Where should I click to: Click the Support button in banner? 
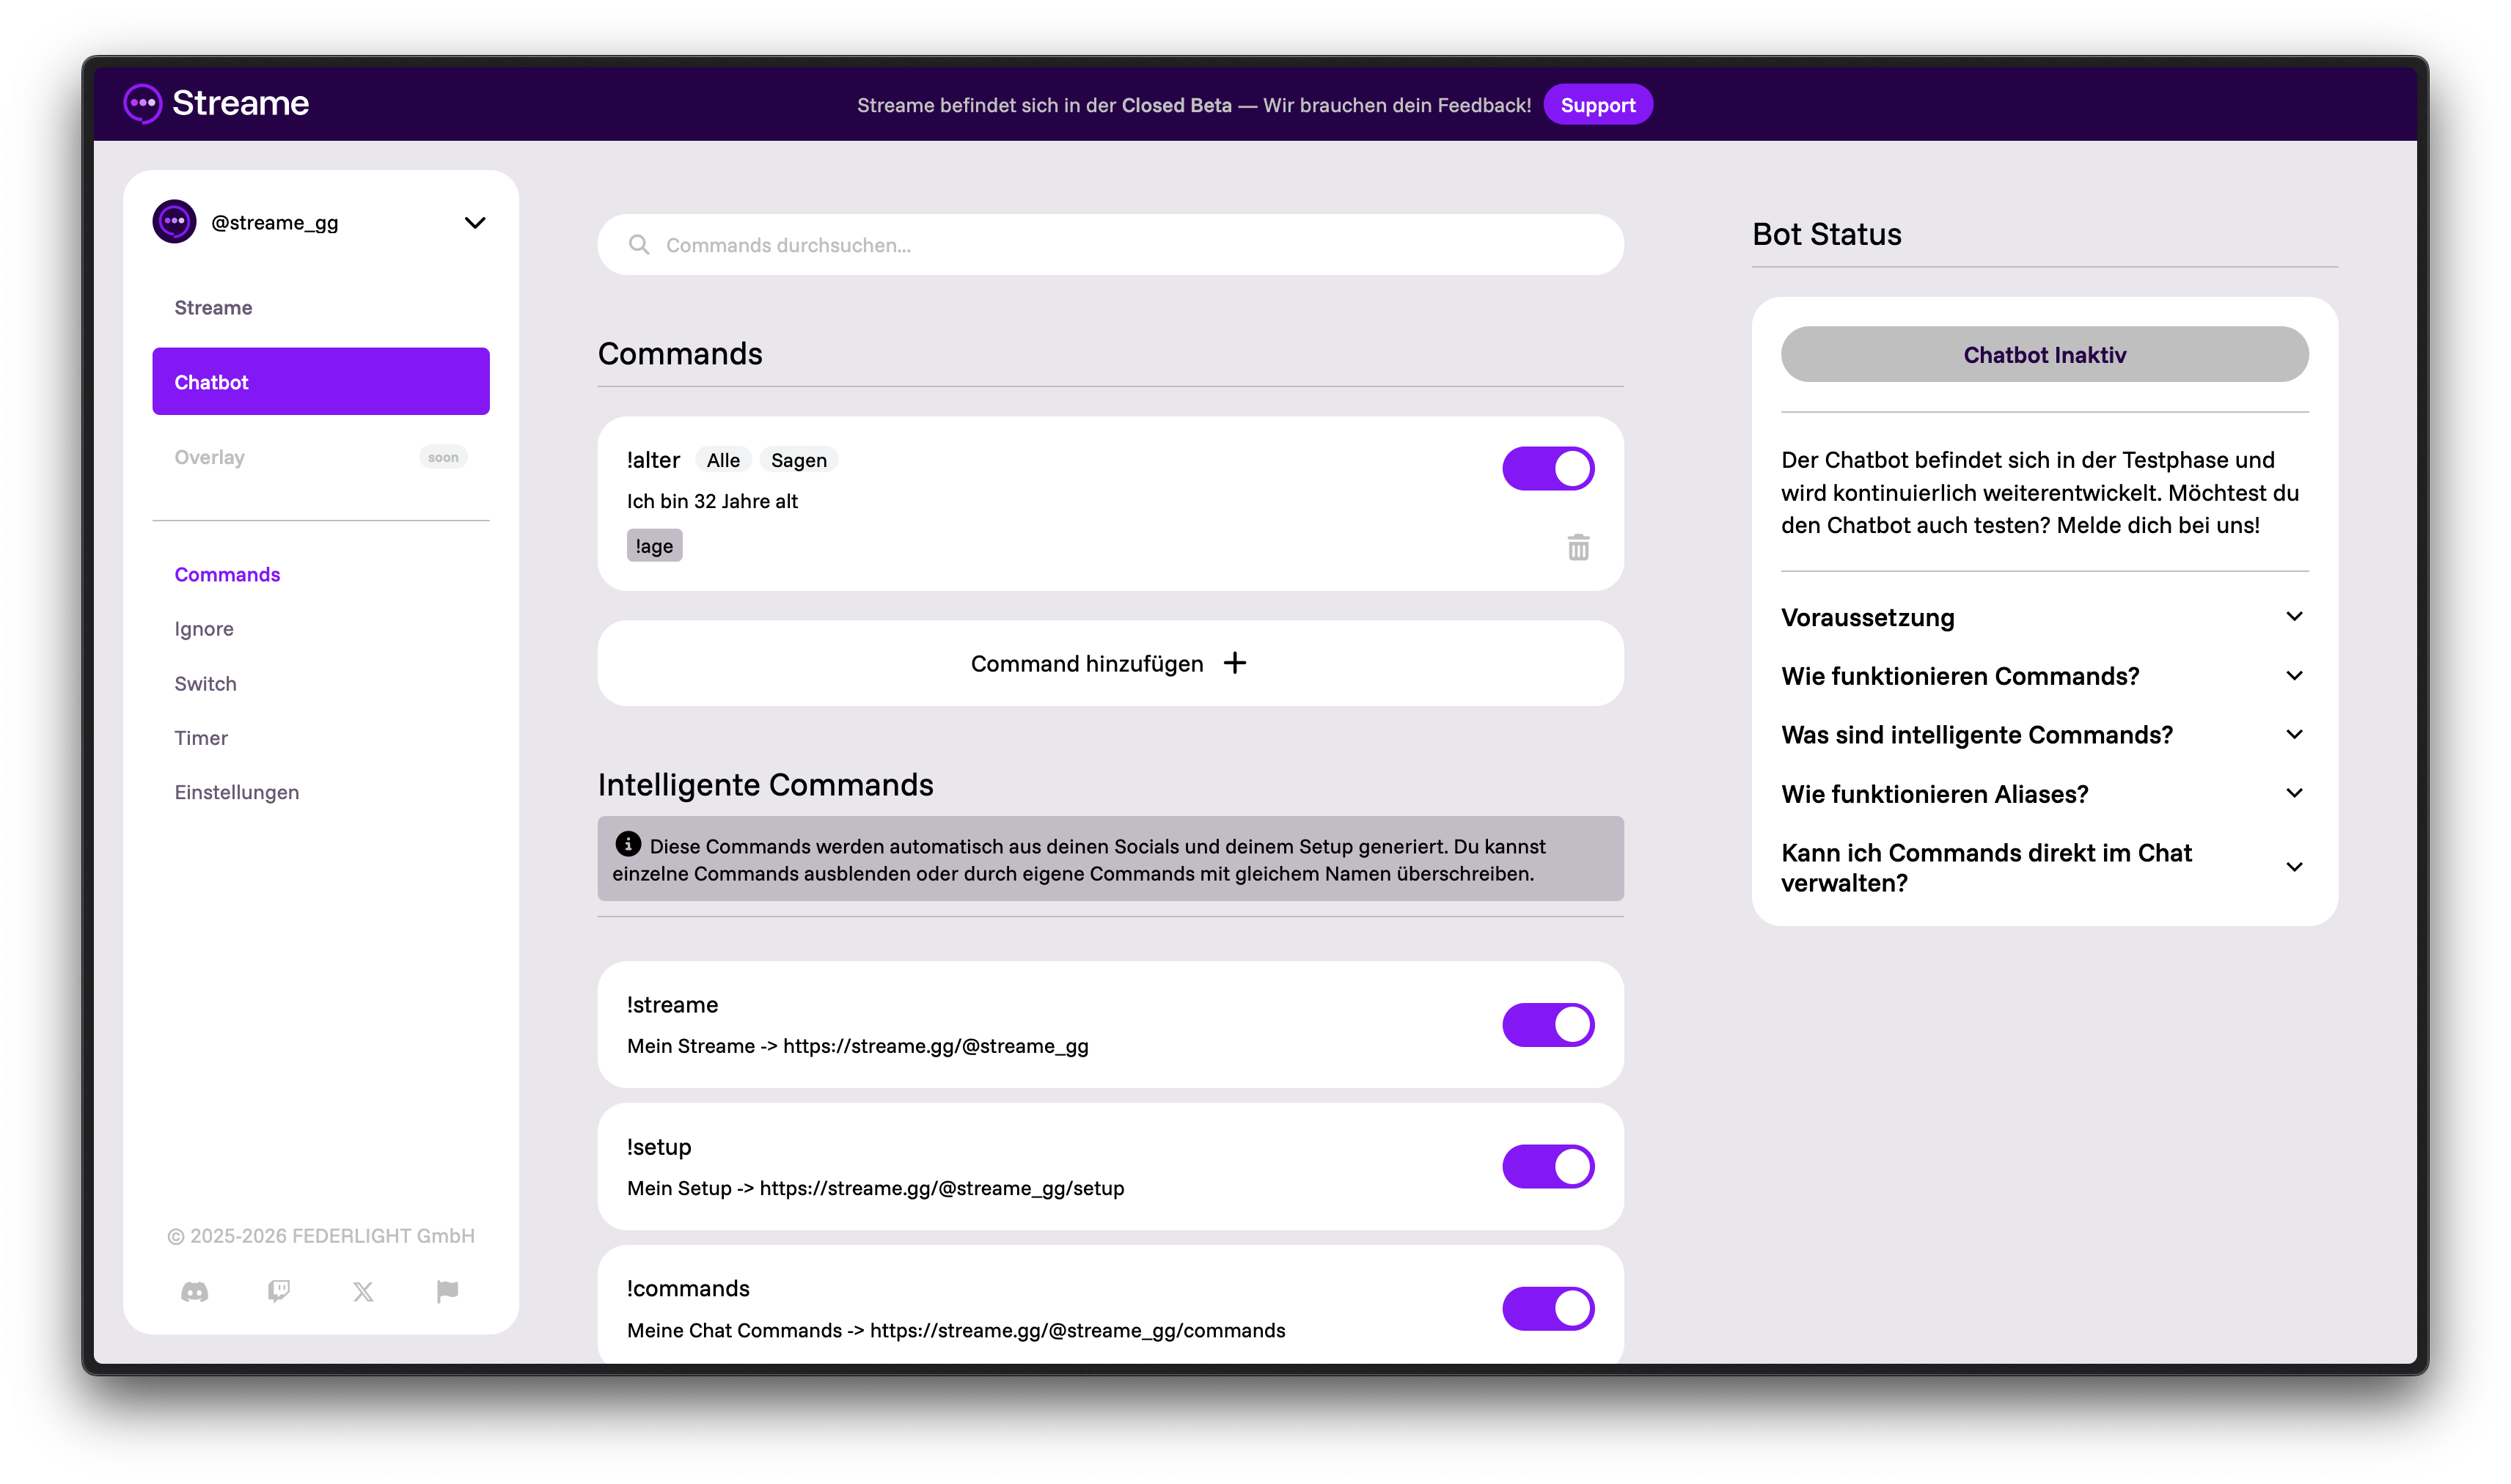[1597, 105]
